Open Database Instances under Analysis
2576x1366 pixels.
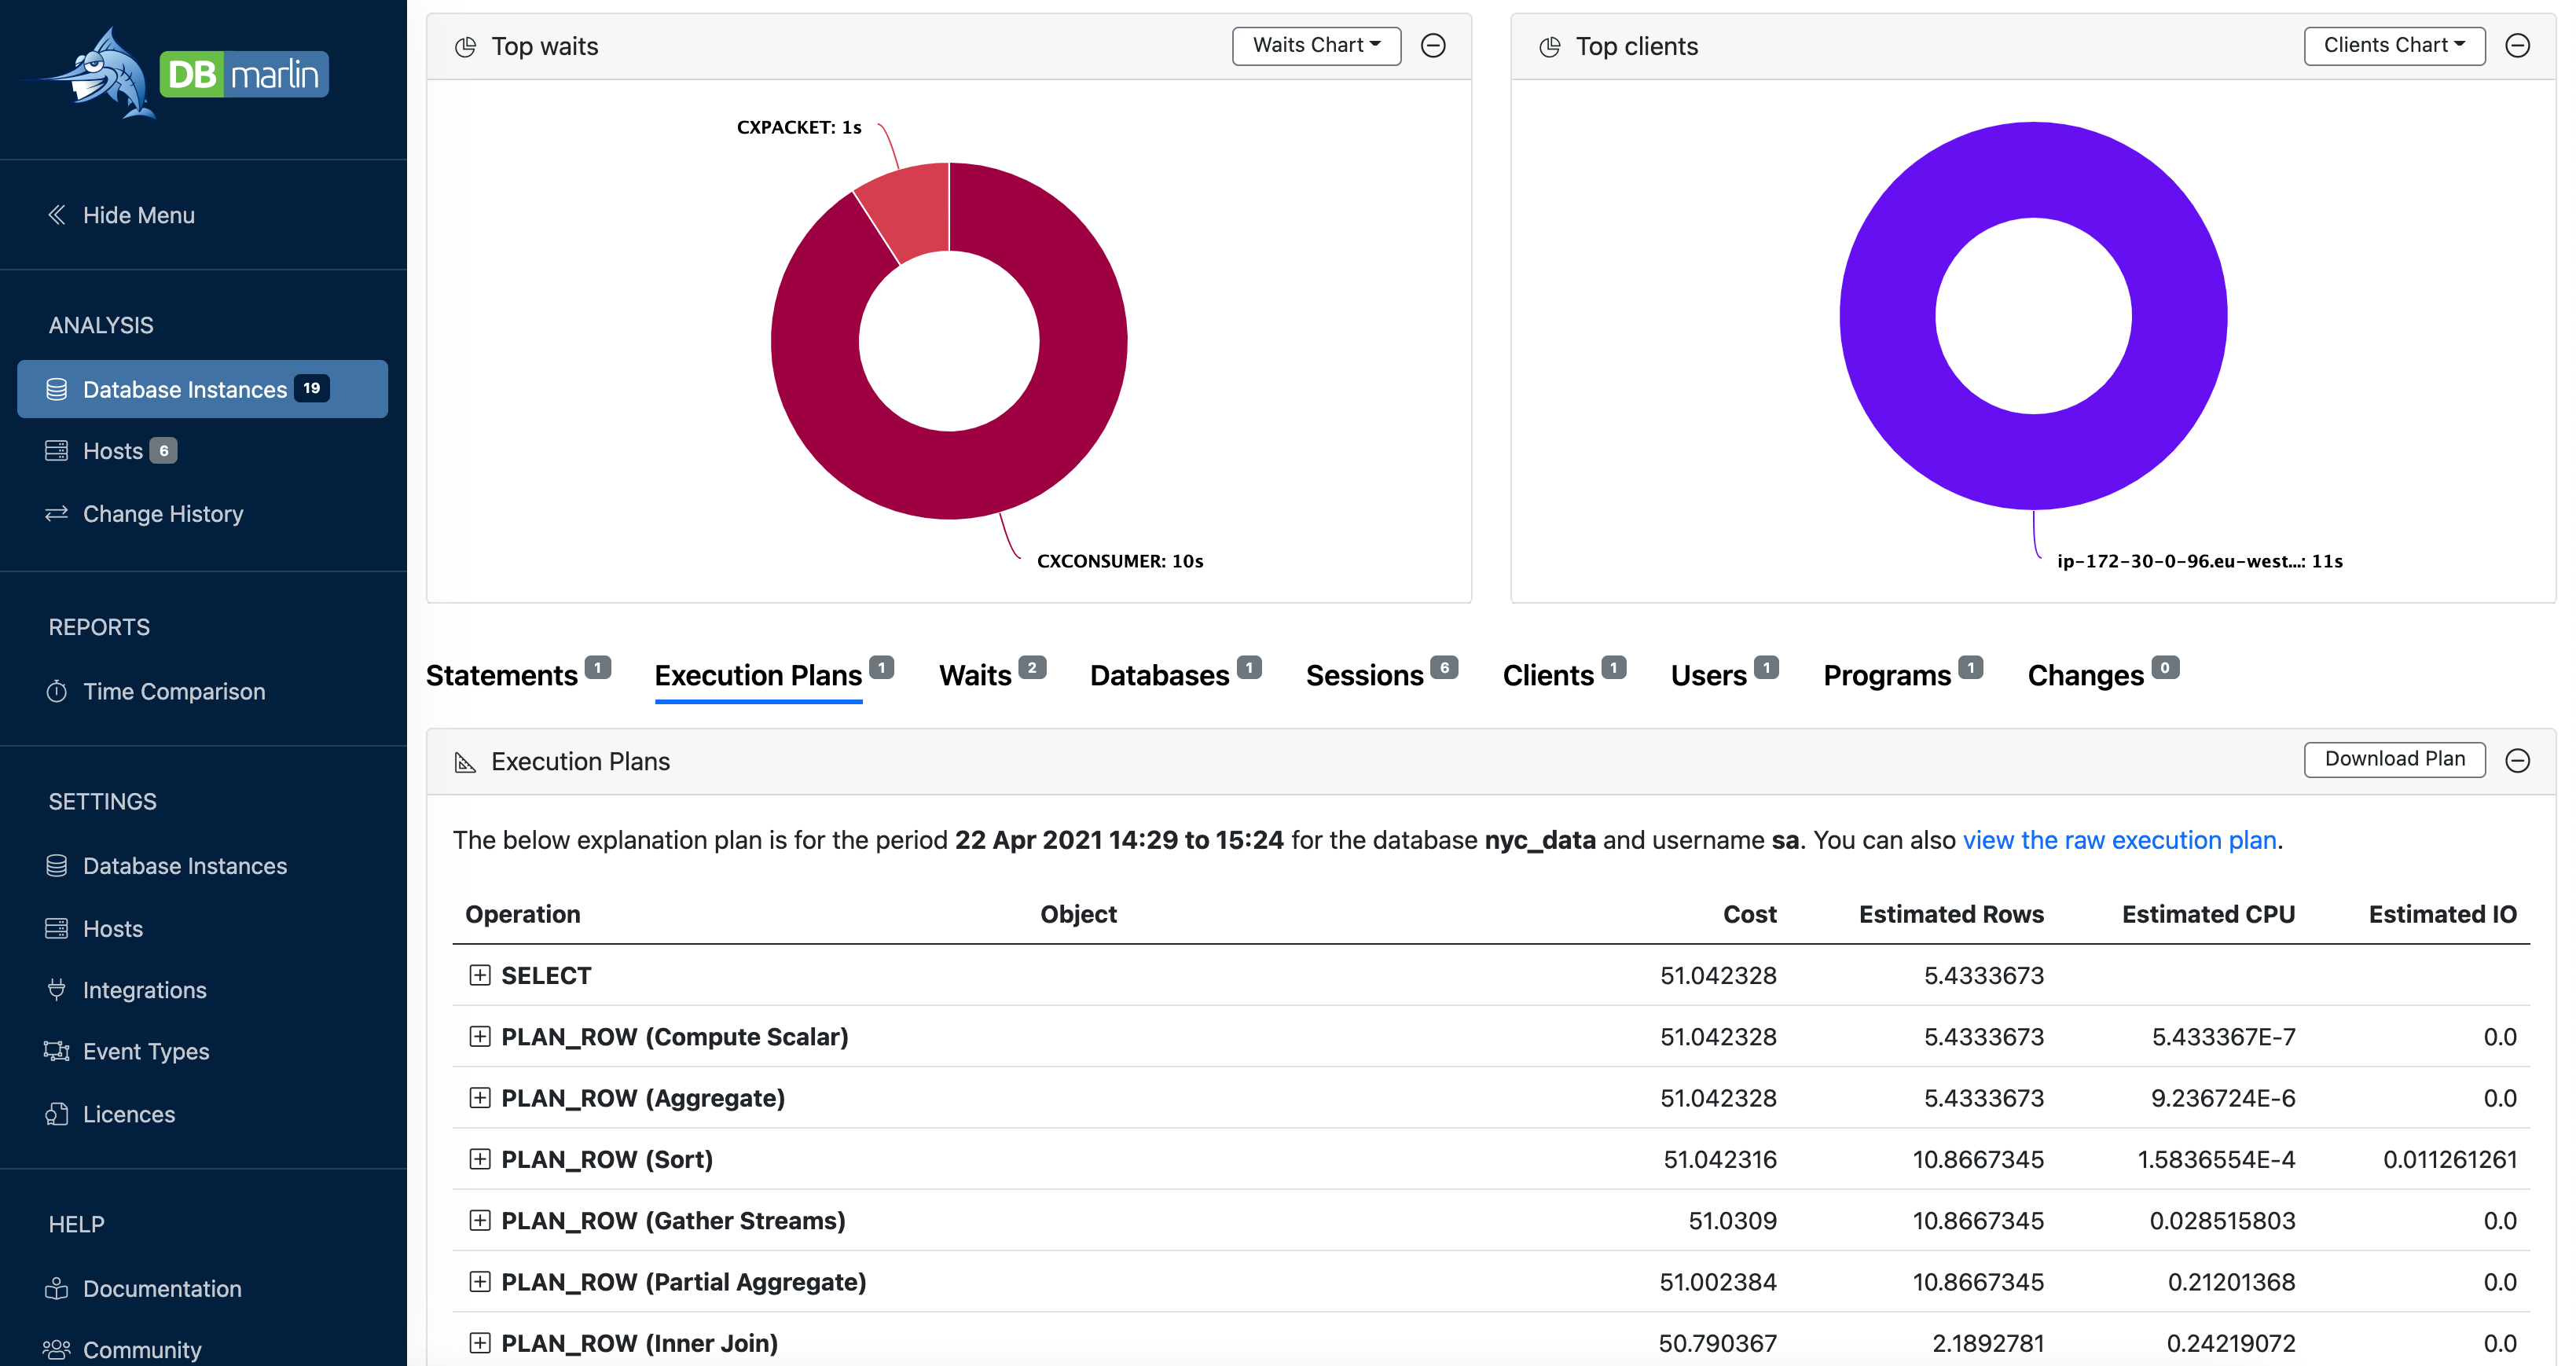(x=203, y=389)
